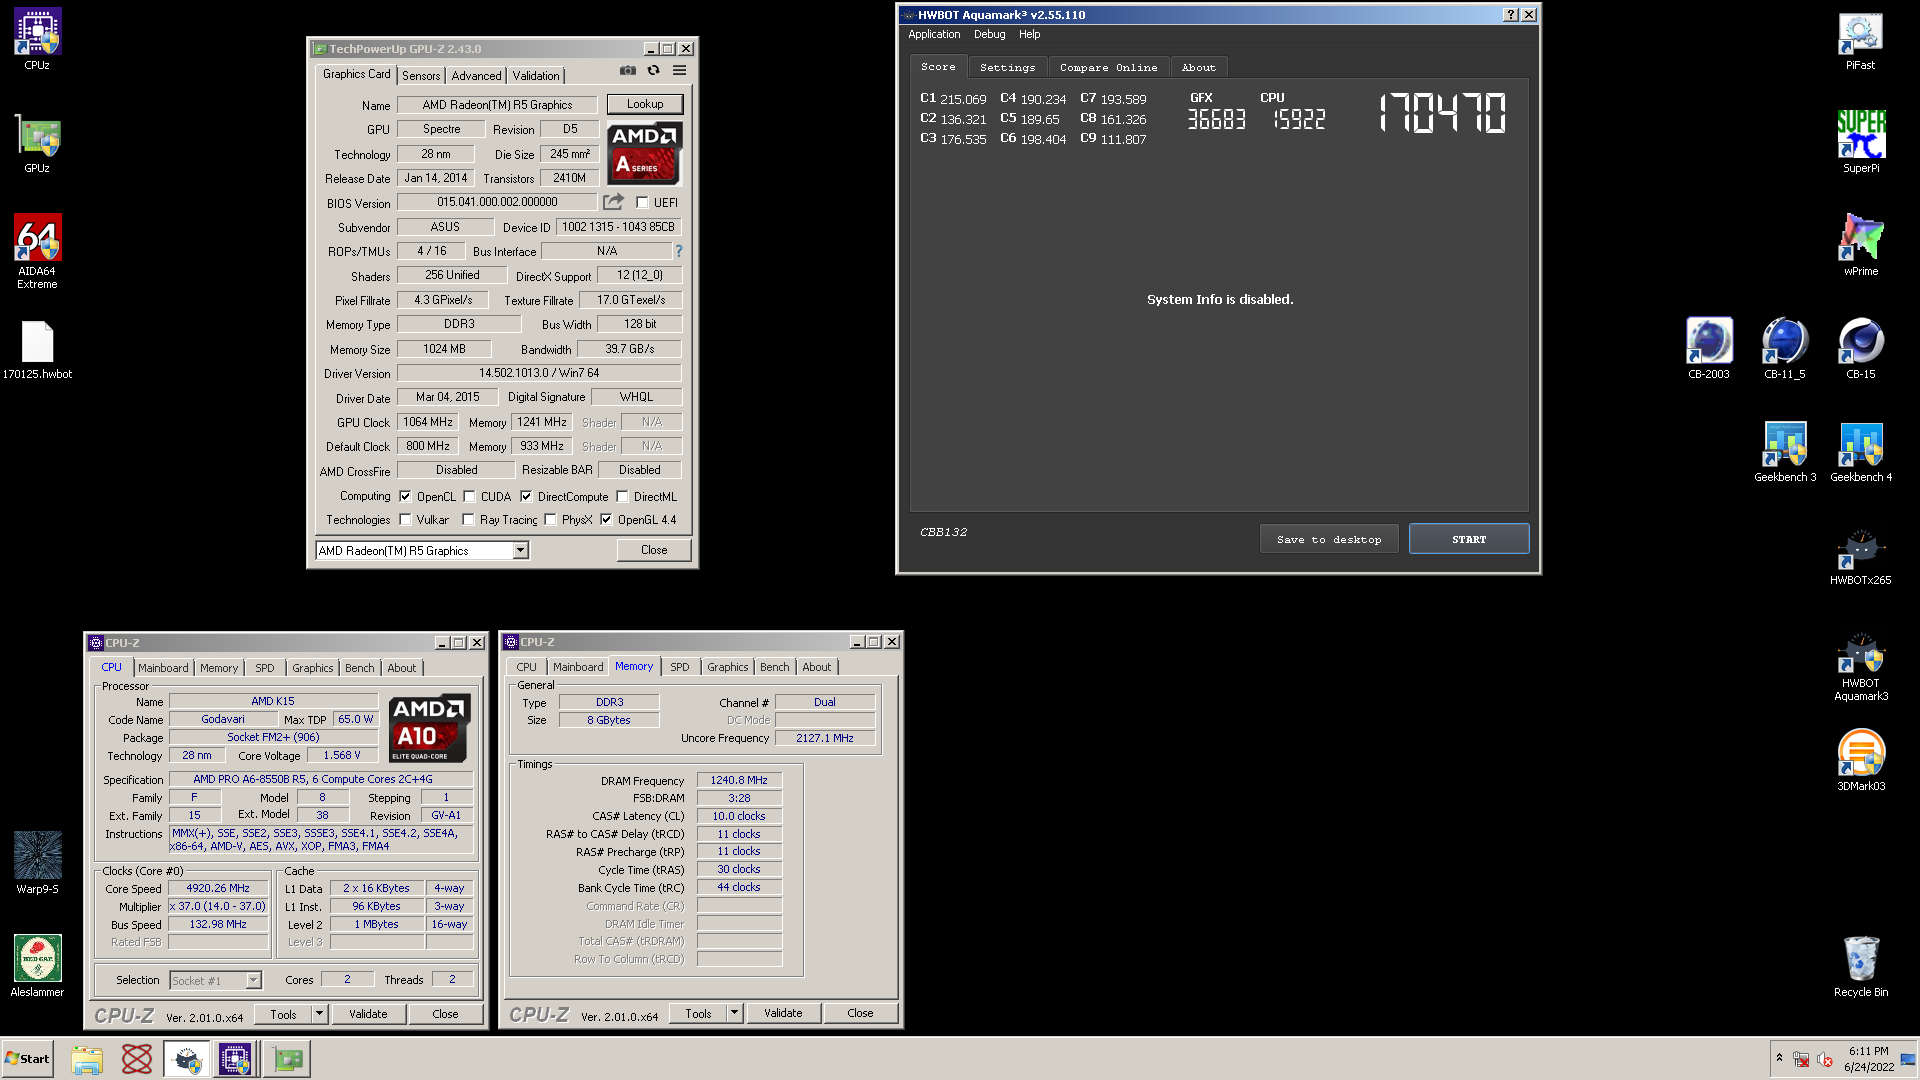Click the START button in Aquamark
The width and height of the screenshot is (1920, 1080).
1469,539
